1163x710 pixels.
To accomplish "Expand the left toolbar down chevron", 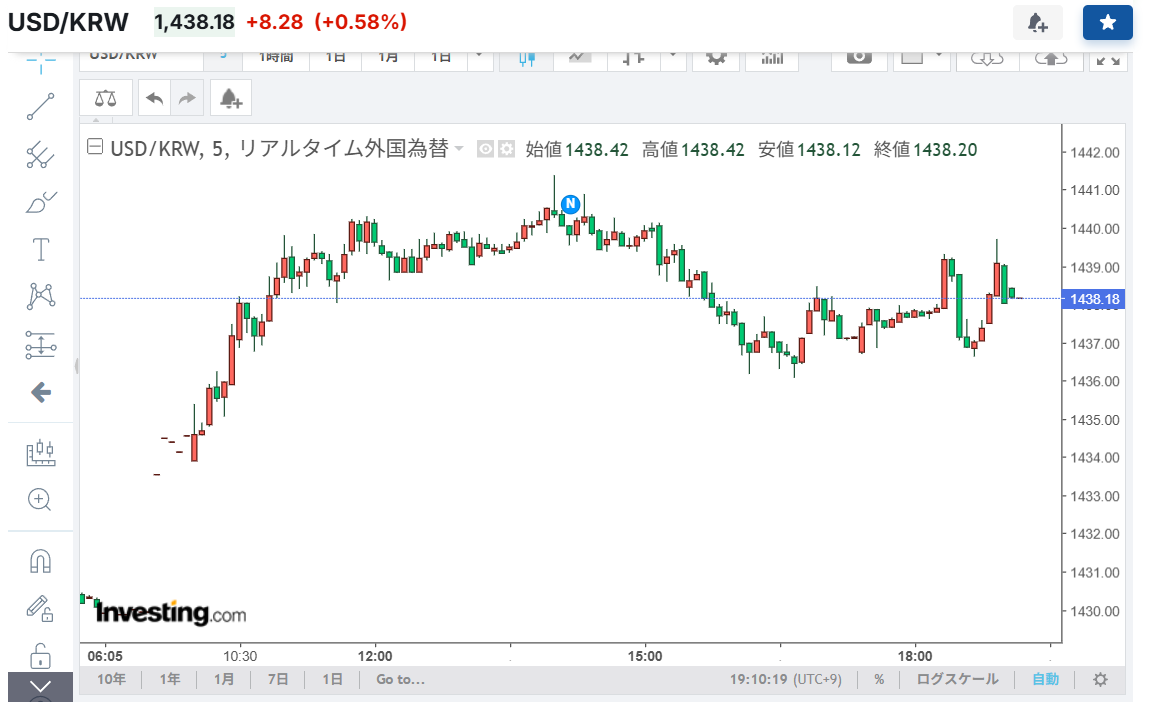I will (40, 686).
